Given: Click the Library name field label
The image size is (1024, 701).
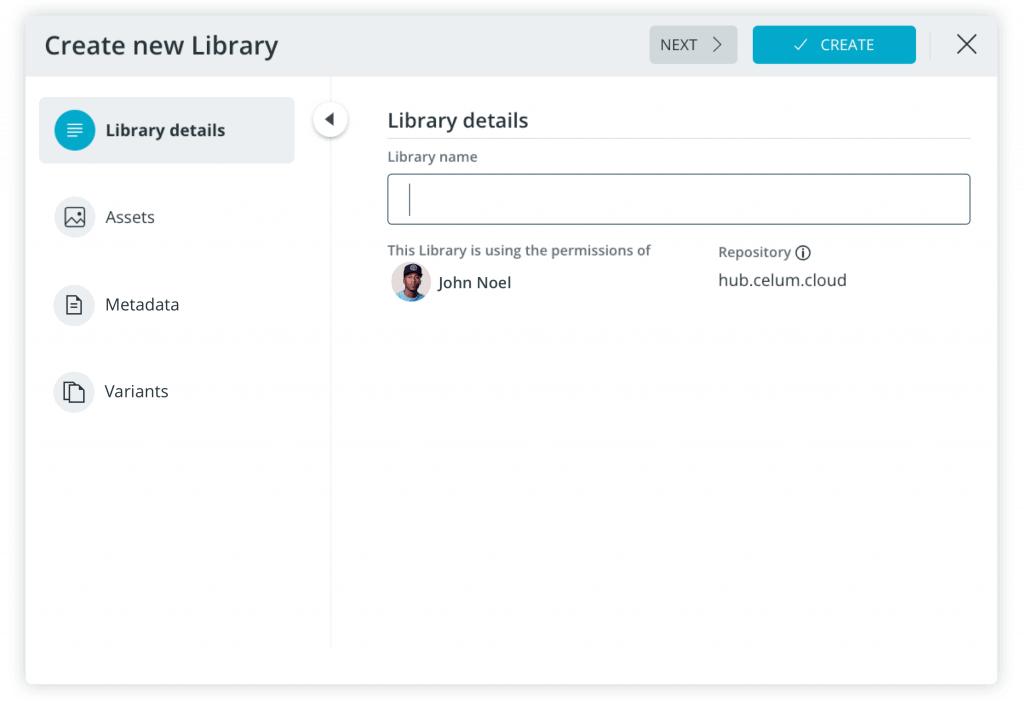Looking at the screenshot, I should click(432, 157).
